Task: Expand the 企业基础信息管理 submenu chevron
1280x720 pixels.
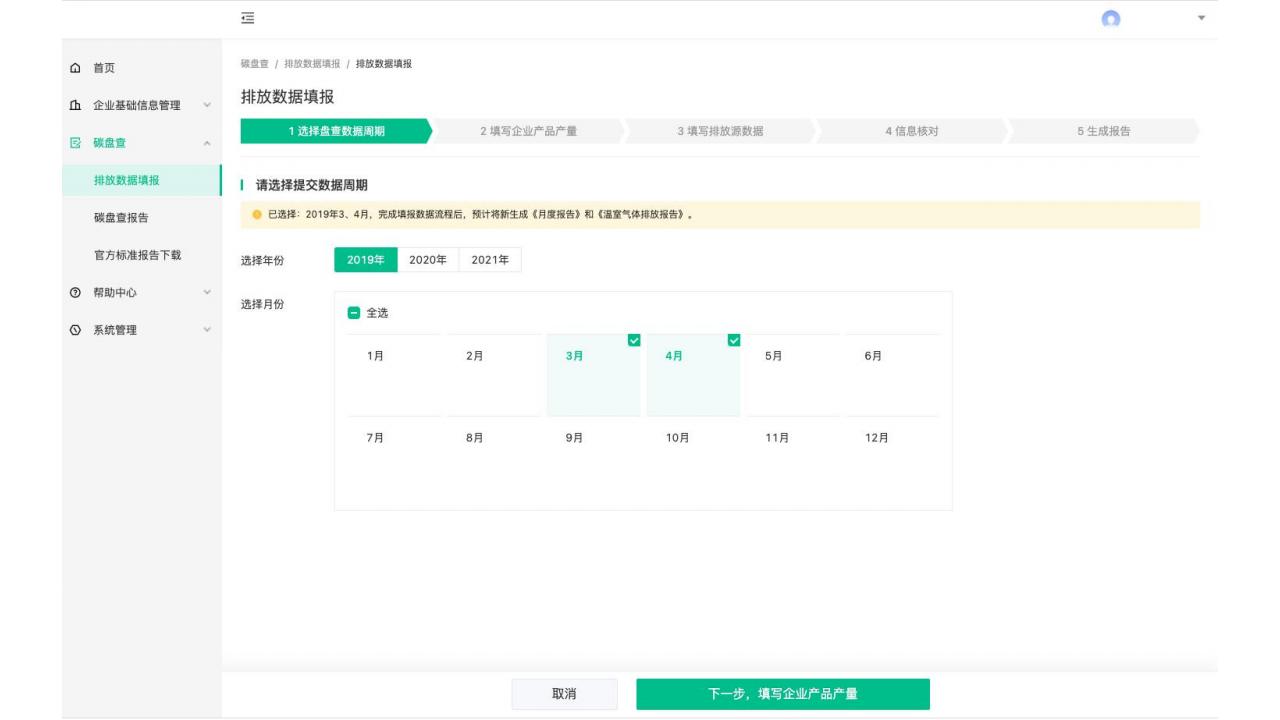Action: pos(207,105)
